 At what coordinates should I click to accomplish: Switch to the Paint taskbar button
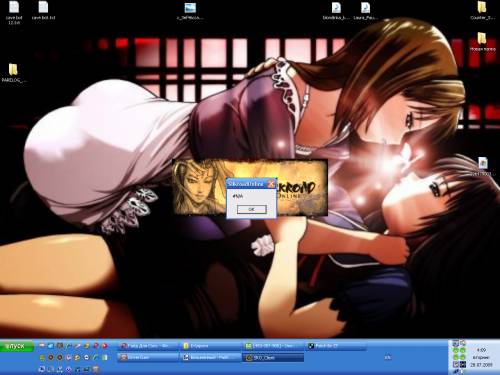click(x=211, y=358)
